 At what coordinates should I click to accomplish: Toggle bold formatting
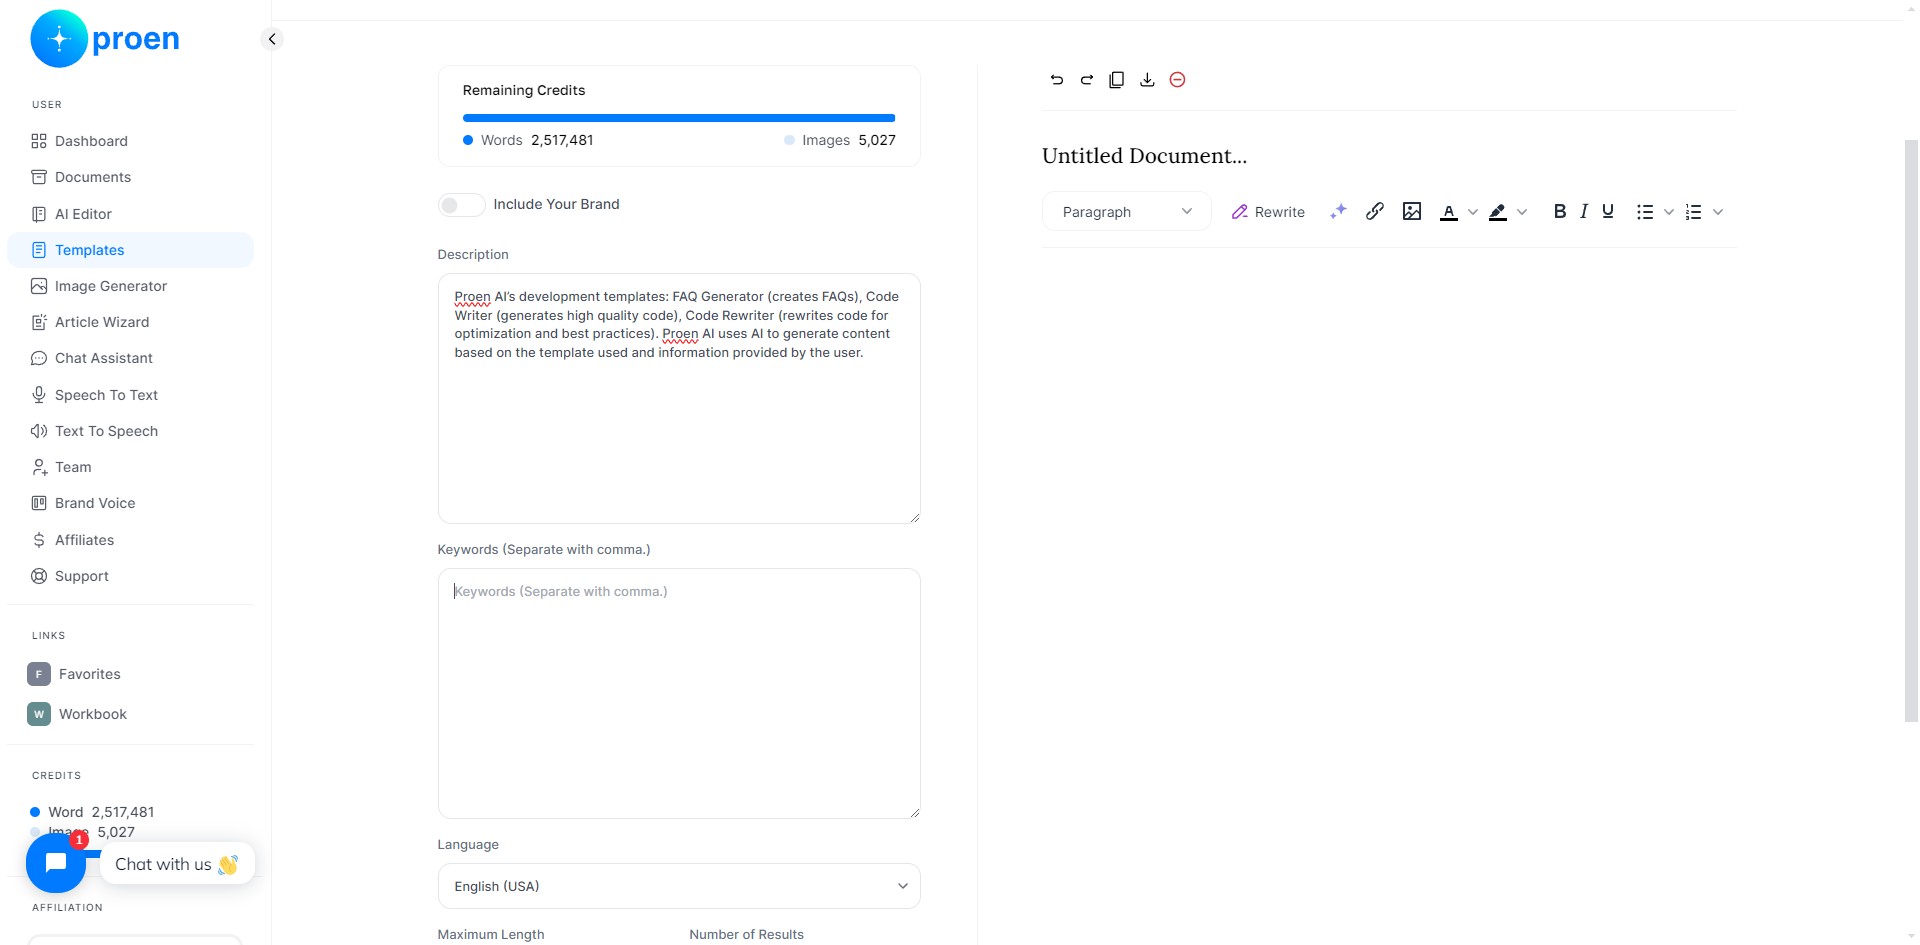[x=1559, y=211]
